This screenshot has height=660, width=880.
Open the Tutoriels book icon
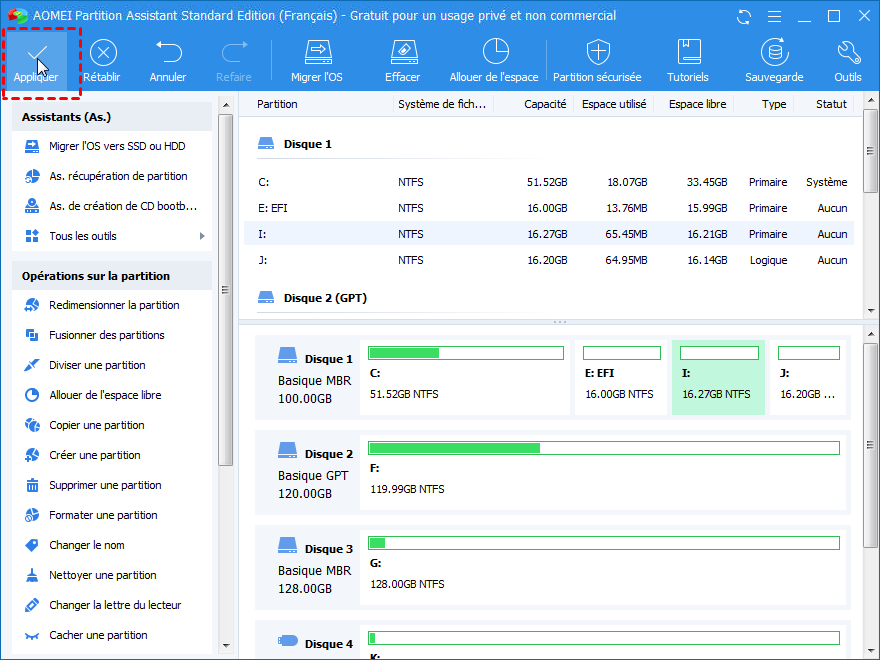pos(688,53)
